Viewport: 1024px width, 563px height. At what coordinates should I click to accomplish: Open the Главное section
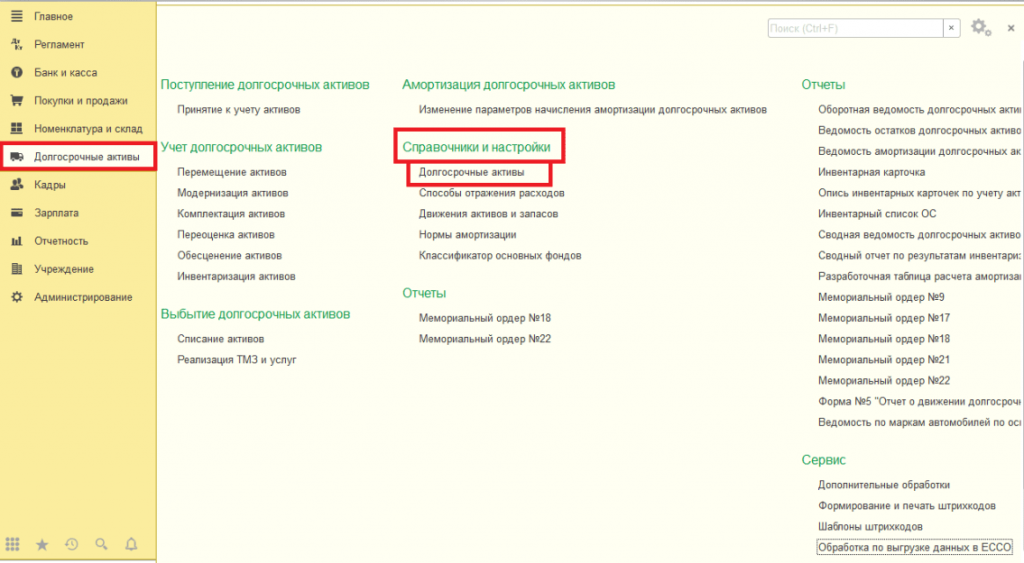(54, 17)
